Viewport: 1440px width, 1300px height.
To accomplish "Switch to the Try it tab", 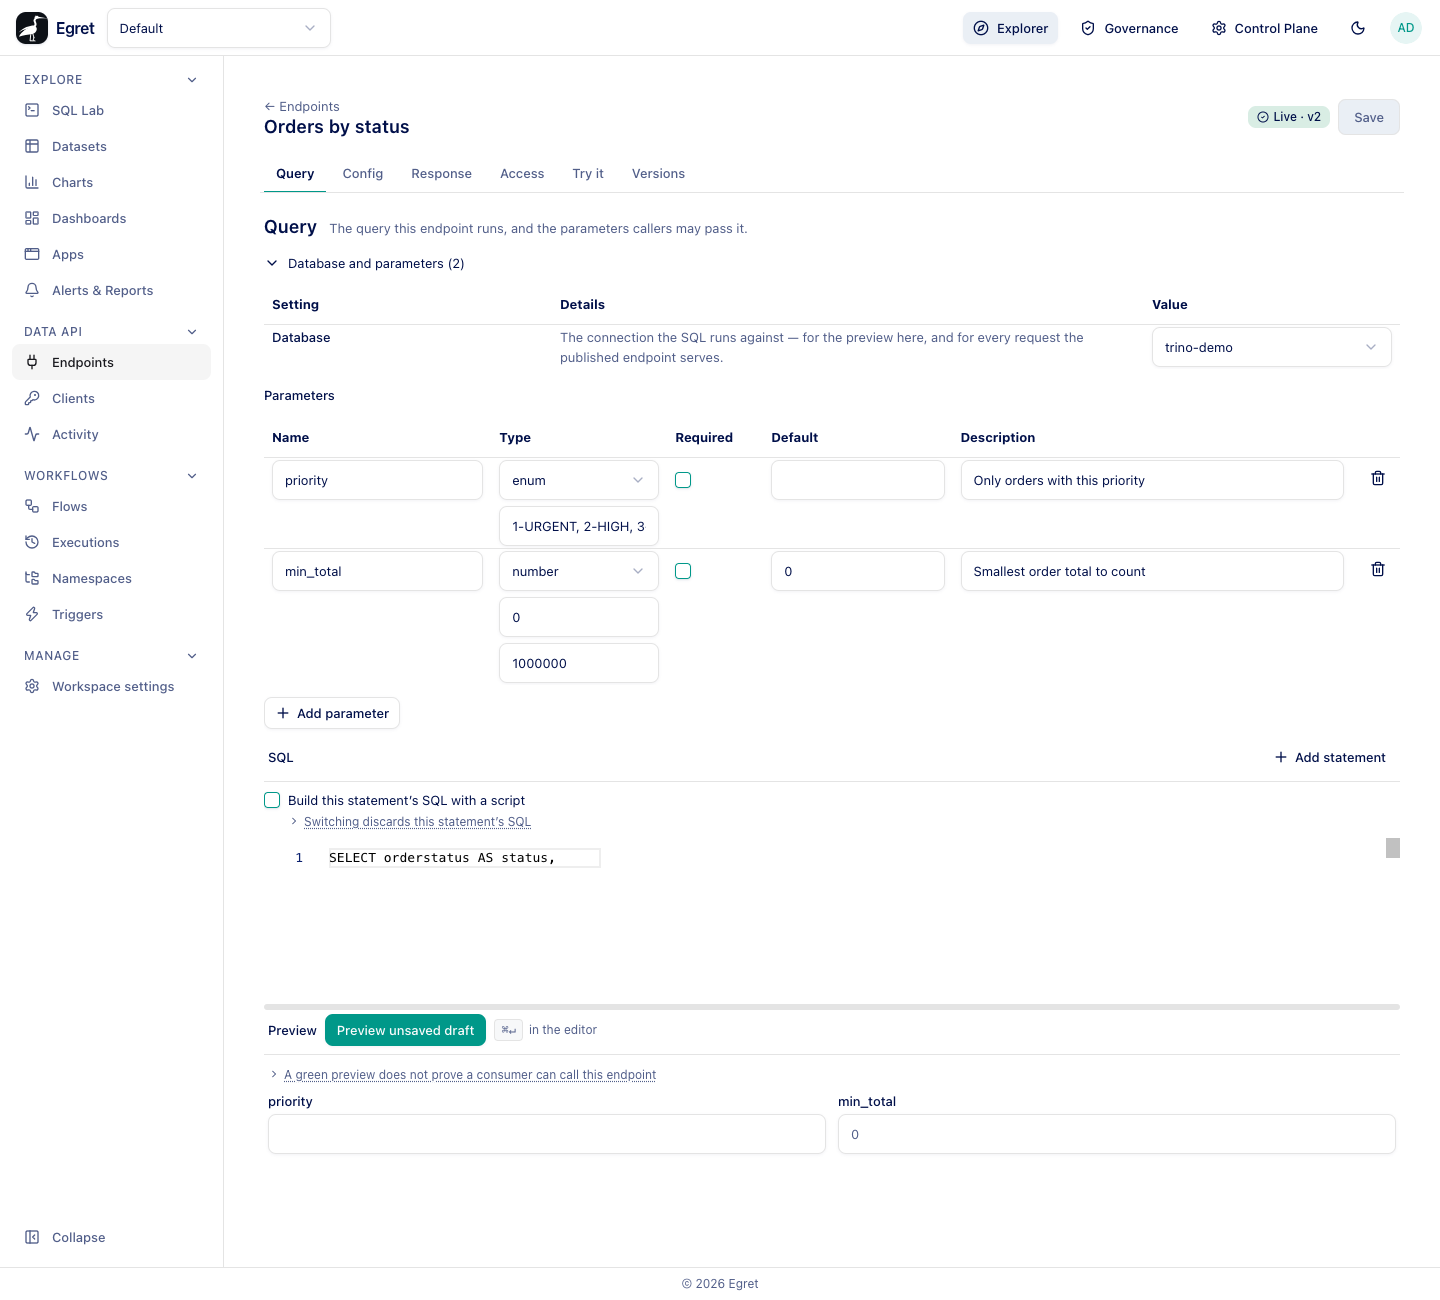I will 588,174.
